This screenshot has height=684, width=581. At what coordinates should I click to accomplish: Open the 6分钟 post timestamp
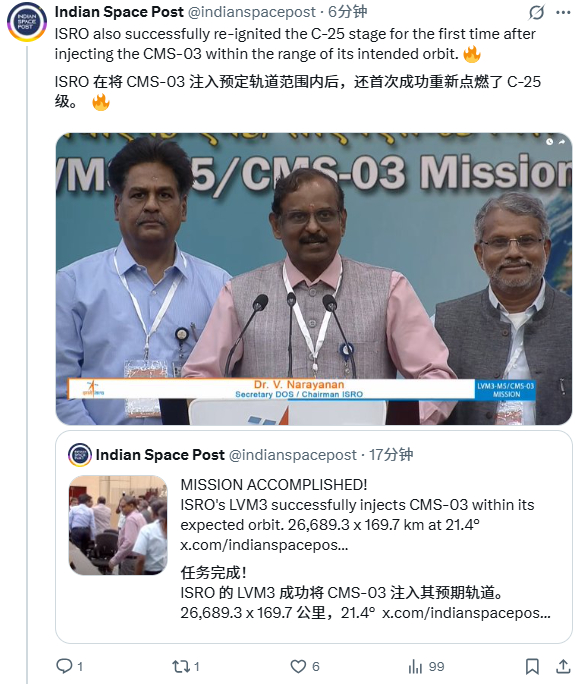coord(347,12)
